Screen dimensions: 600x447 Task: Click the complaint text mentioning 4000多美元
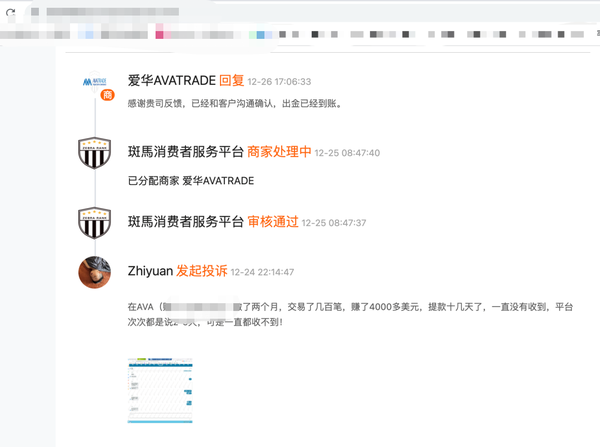point(350,315)
